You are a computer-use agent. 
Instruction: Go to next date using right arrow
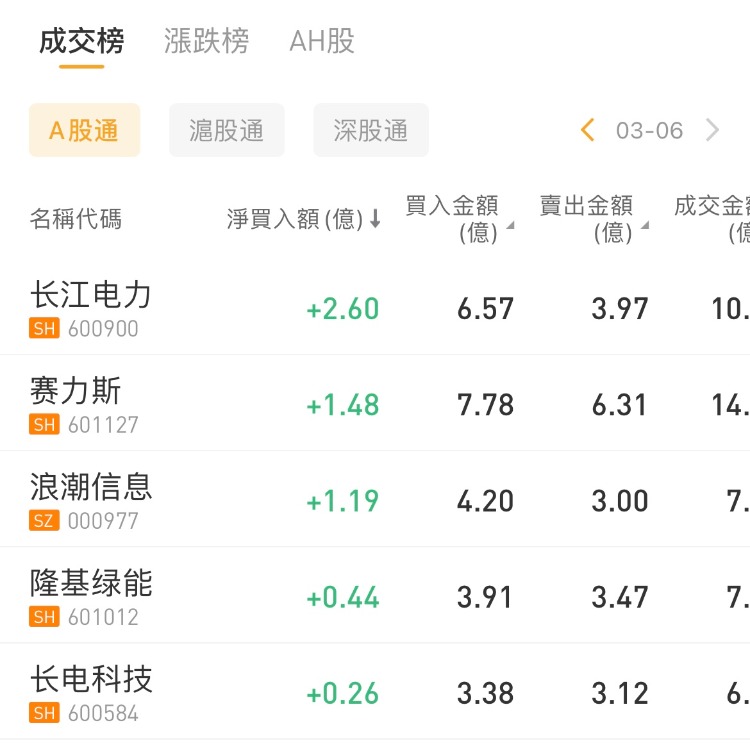click(712, 130)
